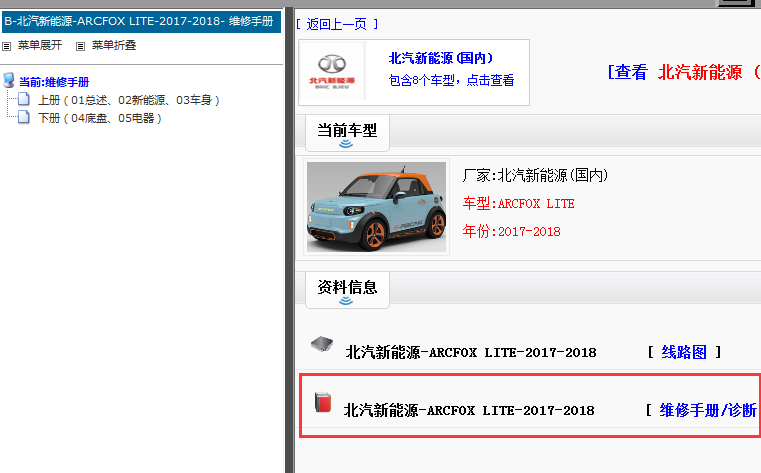
Task: Click the 北汽新能源-ARCFOX LITE-2017-2018 wiring diagram row title
Action: click(471, 353)
